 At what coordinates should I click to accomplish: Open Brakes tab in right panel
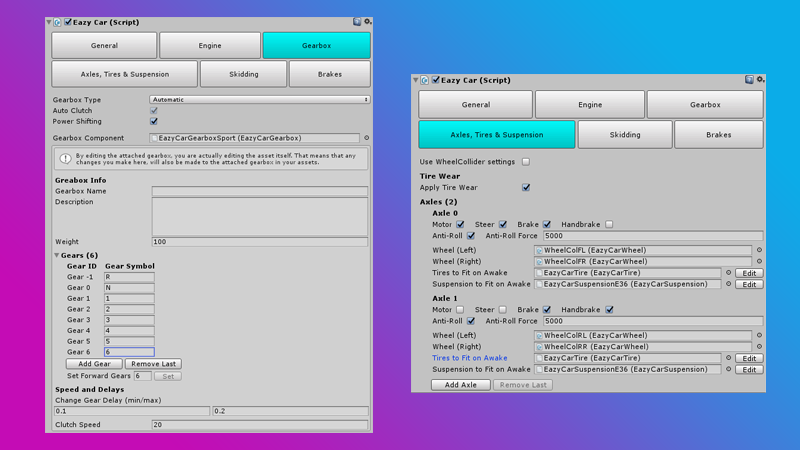pos(718,135)
